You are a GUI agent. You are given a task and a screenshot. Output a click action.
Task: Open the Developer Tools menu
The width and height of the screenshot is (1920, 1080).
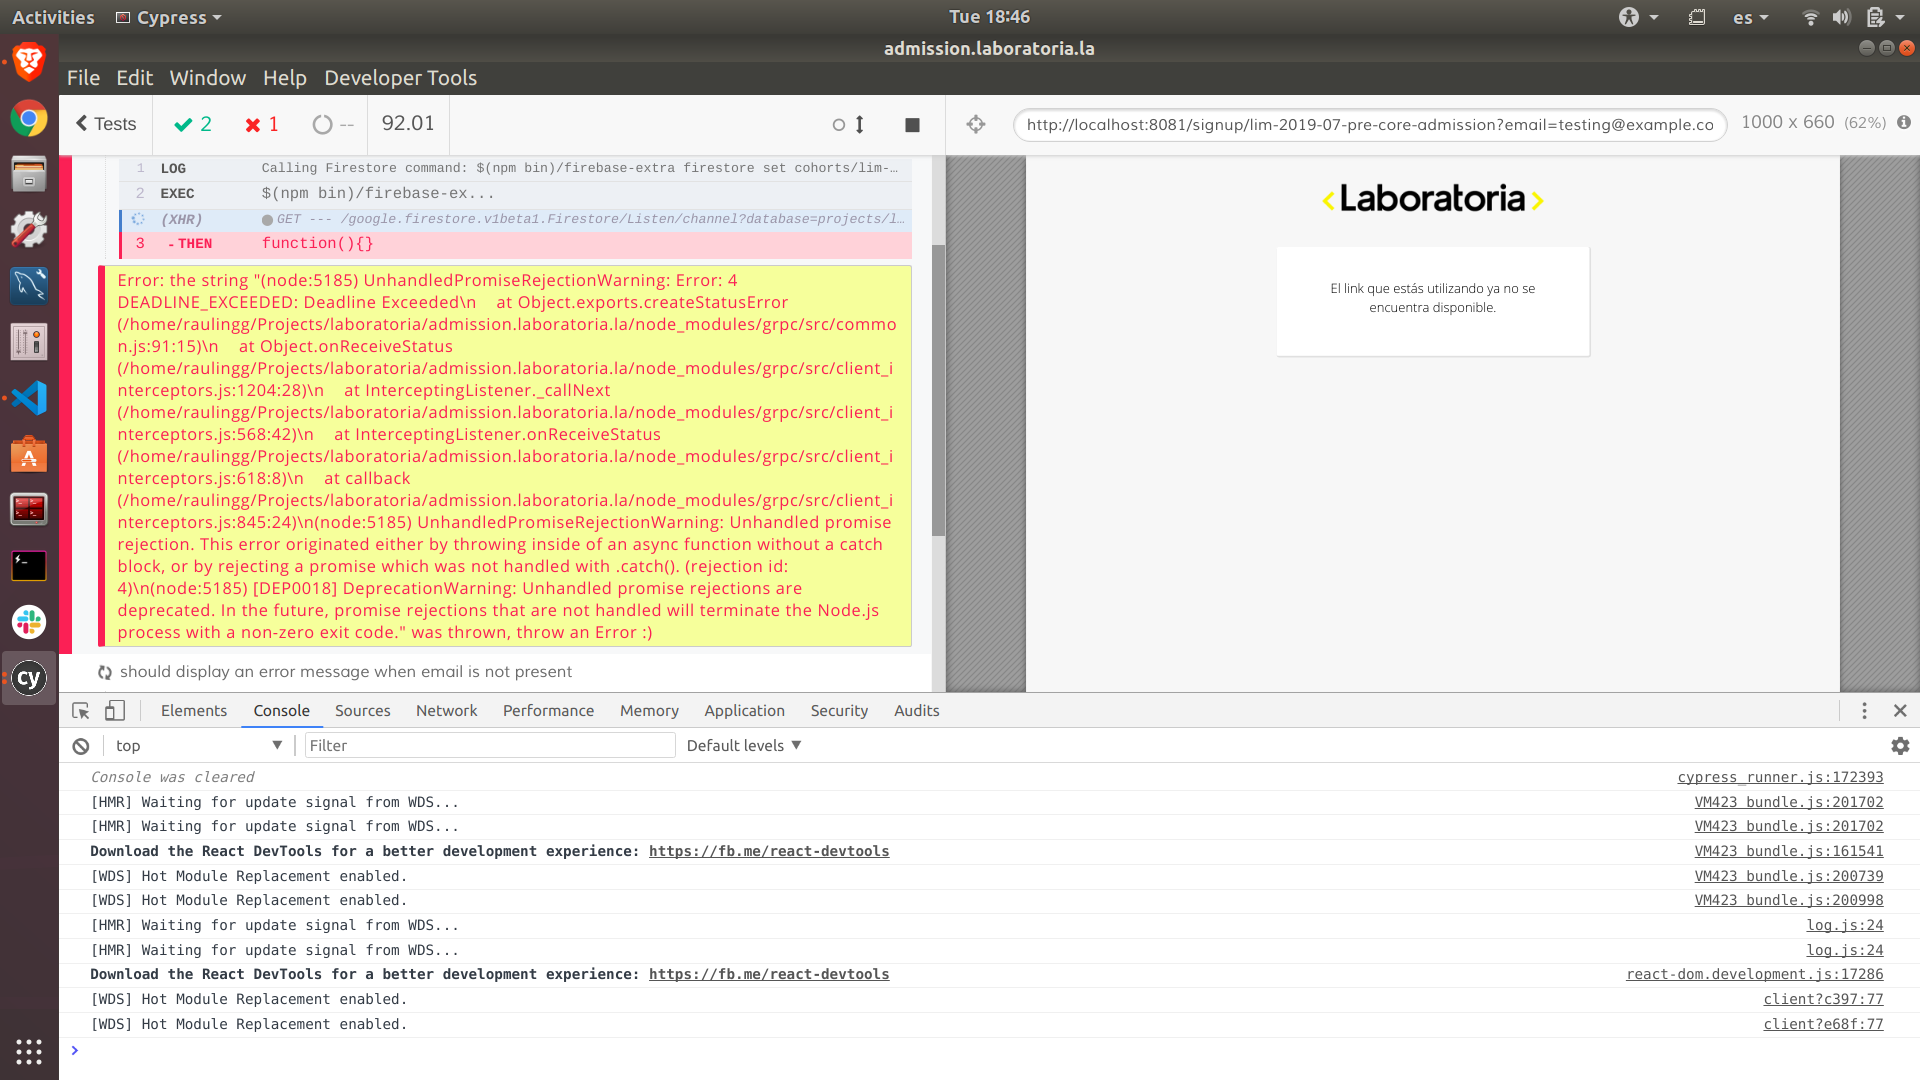(400, 78)
